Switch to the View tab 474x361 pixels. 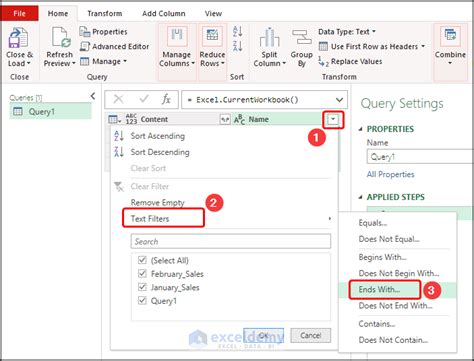tap(213, 14)
